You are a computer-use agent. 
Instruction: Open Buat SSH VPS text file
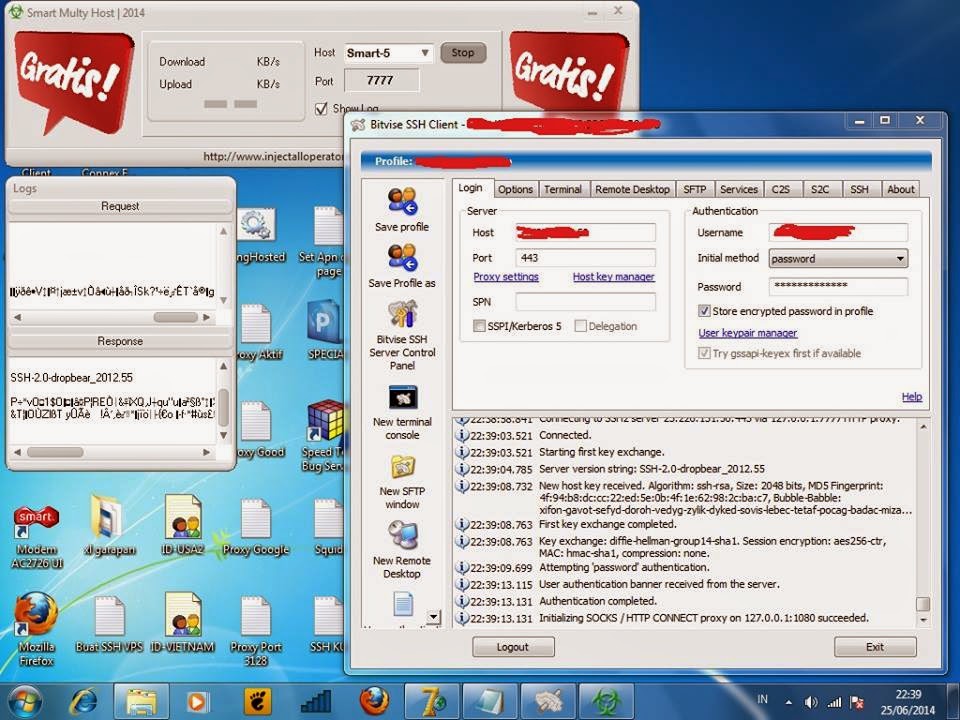[110, 623]
